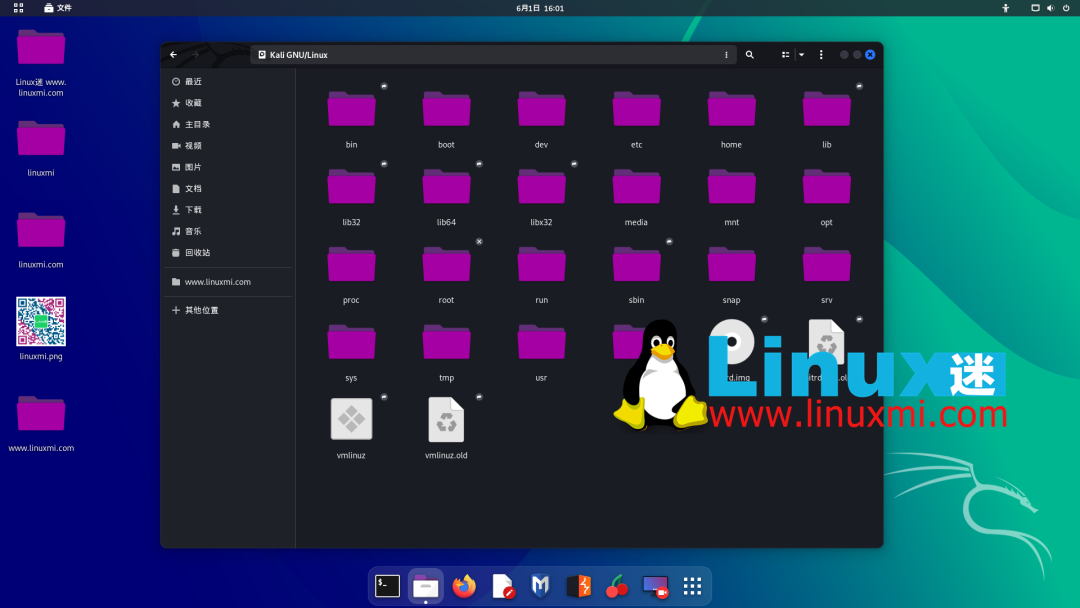Open the home folder
This screenshot has width=1080, height=608.
[731, 109]
